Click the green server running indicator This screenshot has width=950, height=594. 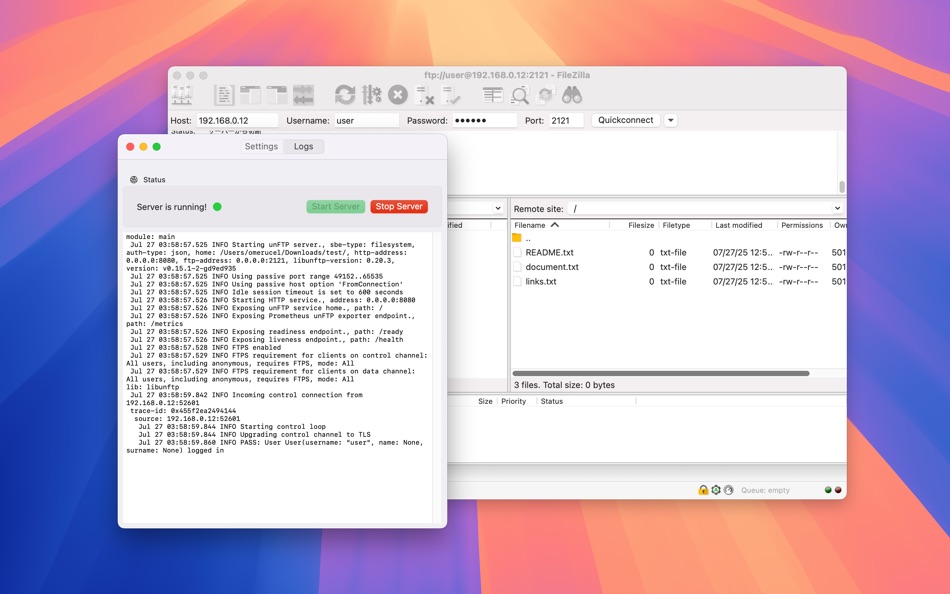(x=217, y=207)
